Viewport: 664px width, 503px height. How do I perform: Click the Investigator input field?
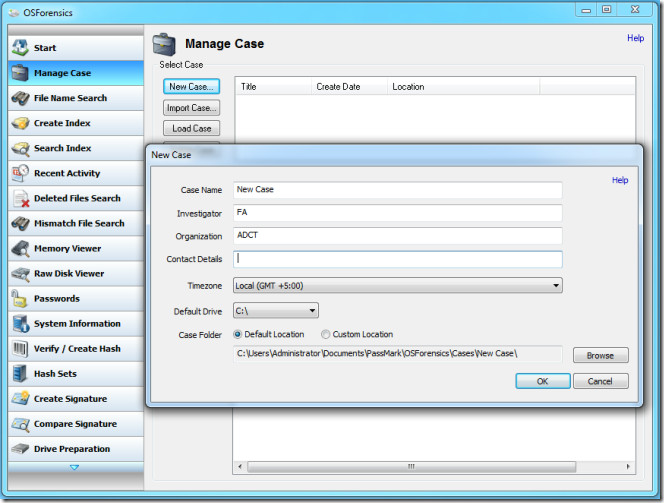[x=398, y=213]
